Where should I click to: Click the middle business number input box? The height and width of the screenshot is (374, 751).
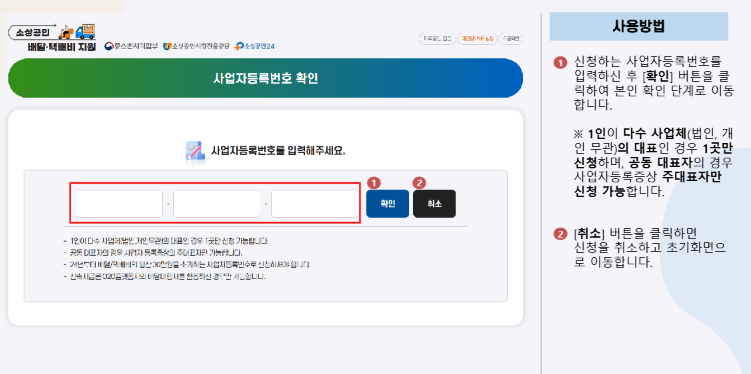[217, 204]
